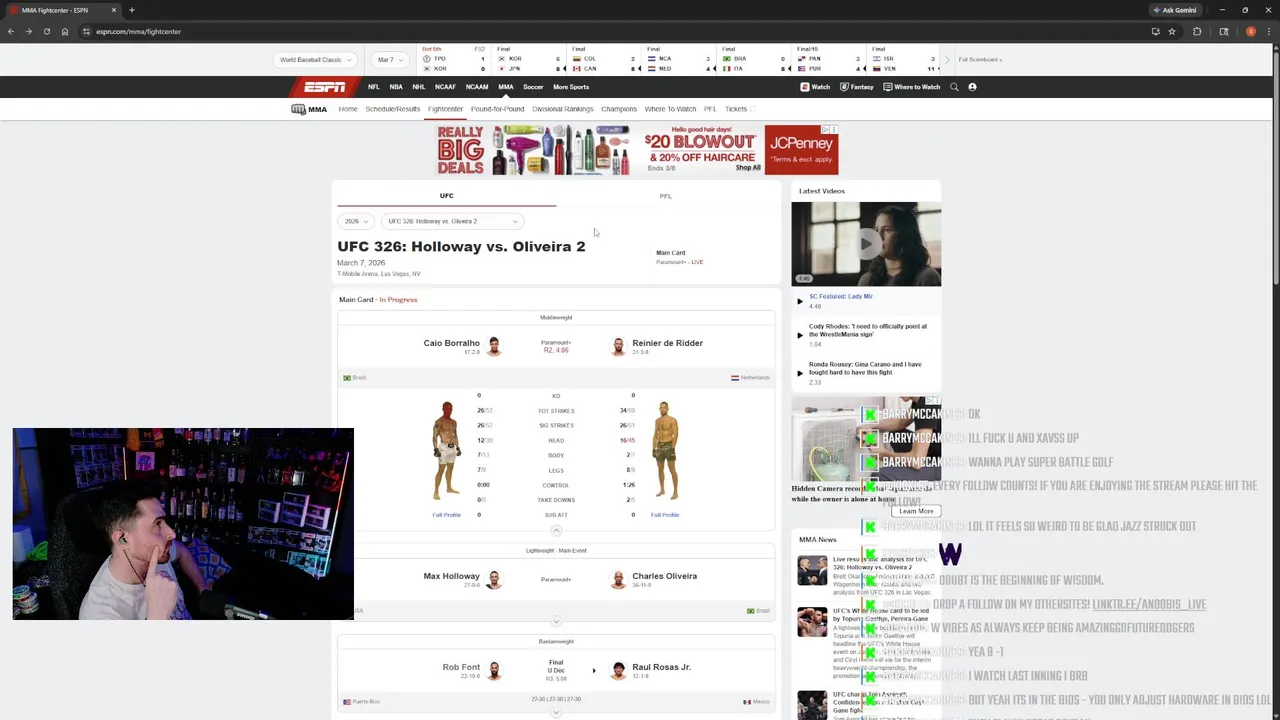Play the Latest Videos main thumbnail
The height and width of the screenshot is (720, 1280).
pos(866,244)
